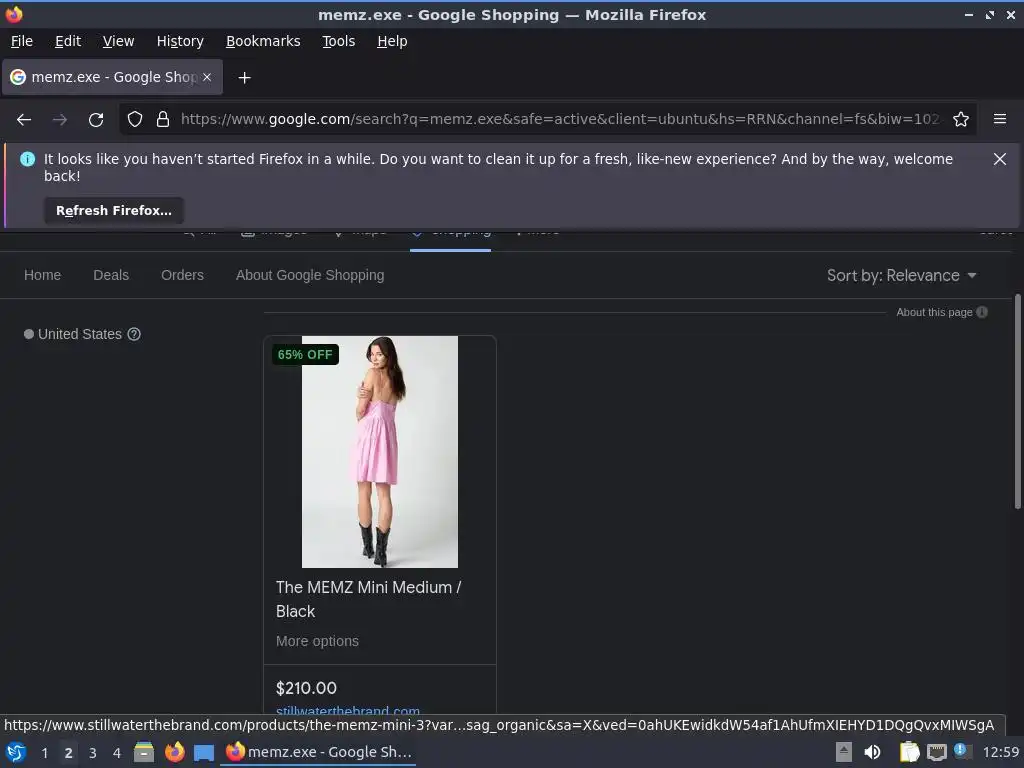Click the clock showing 12:59
Image resolution: width=1024 pixels, height=768 pixels.
point(1000,752)
